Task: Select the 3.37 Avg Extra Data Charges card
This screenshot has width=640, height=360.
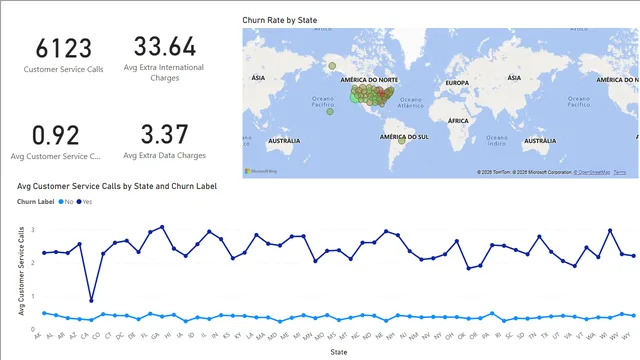Action: (x=164, y=141)
